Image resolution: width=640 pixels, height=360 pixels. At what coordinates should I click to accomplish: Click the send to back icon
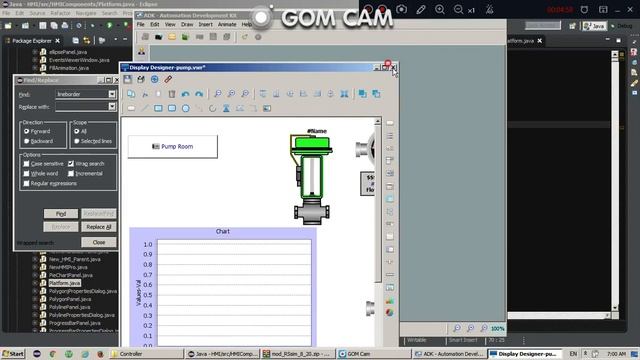coord(376,94)
